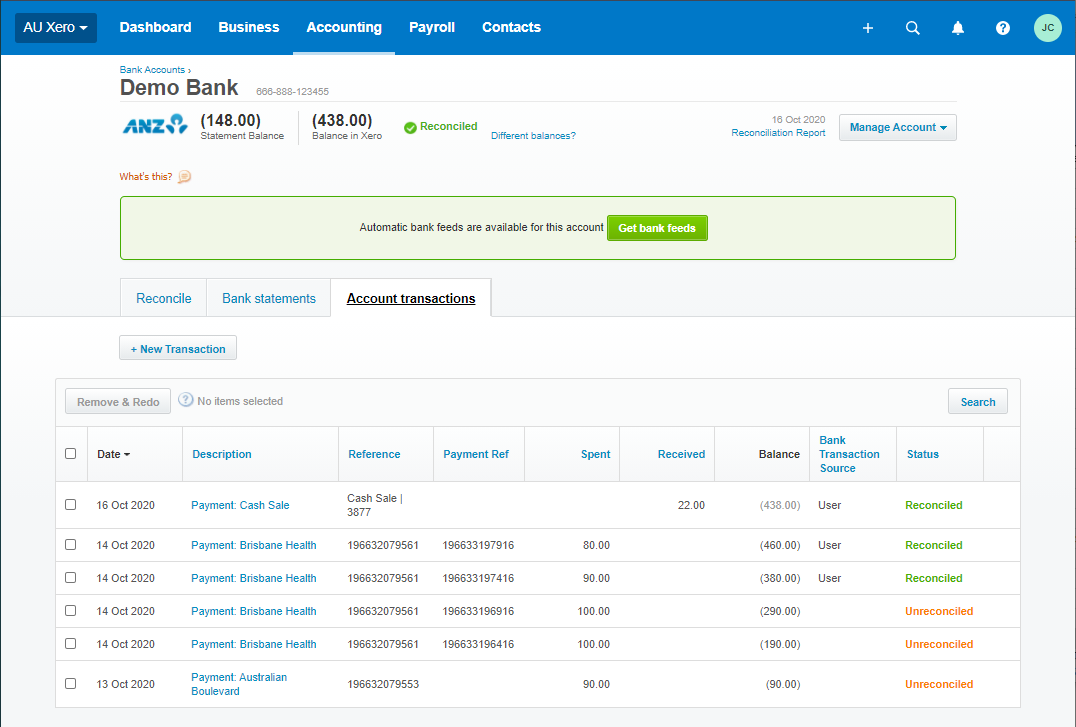Sort by the Spent column header
This screenshot has width=1076, height=727.
(x=596, y=454)
